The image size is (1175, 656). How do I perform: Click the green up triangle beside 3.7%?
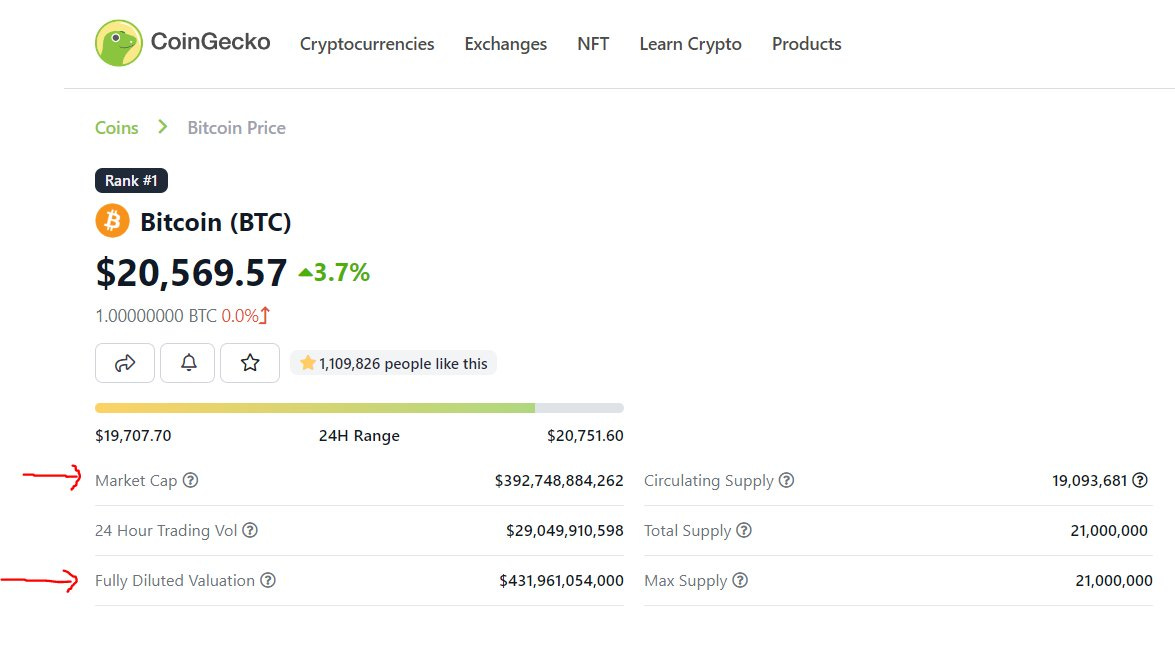[305, 273]
